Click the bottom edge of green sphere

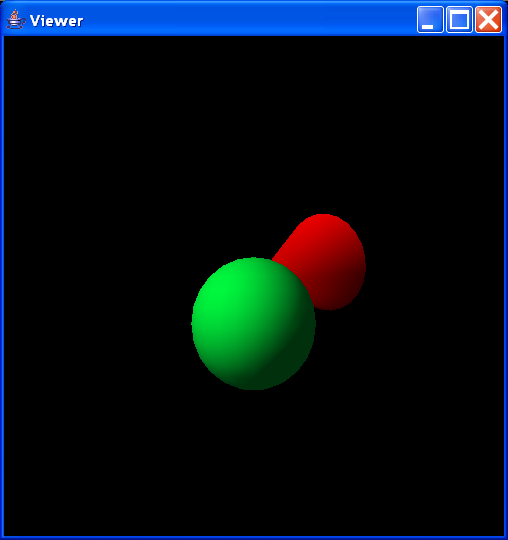[254, 388]
